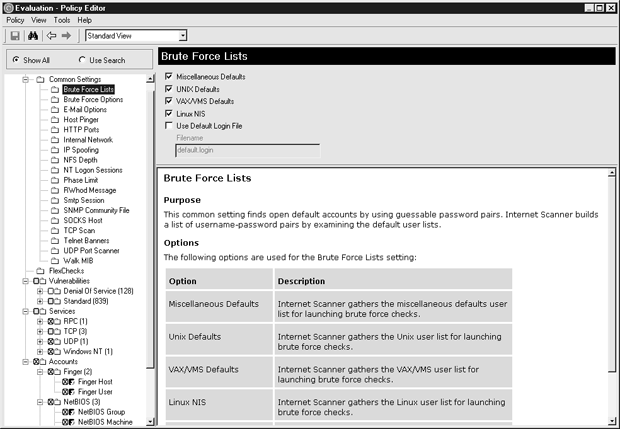Screen dimensions: 620x429
Task: Open the Tools menu
Action: click(x=62, y=20)
